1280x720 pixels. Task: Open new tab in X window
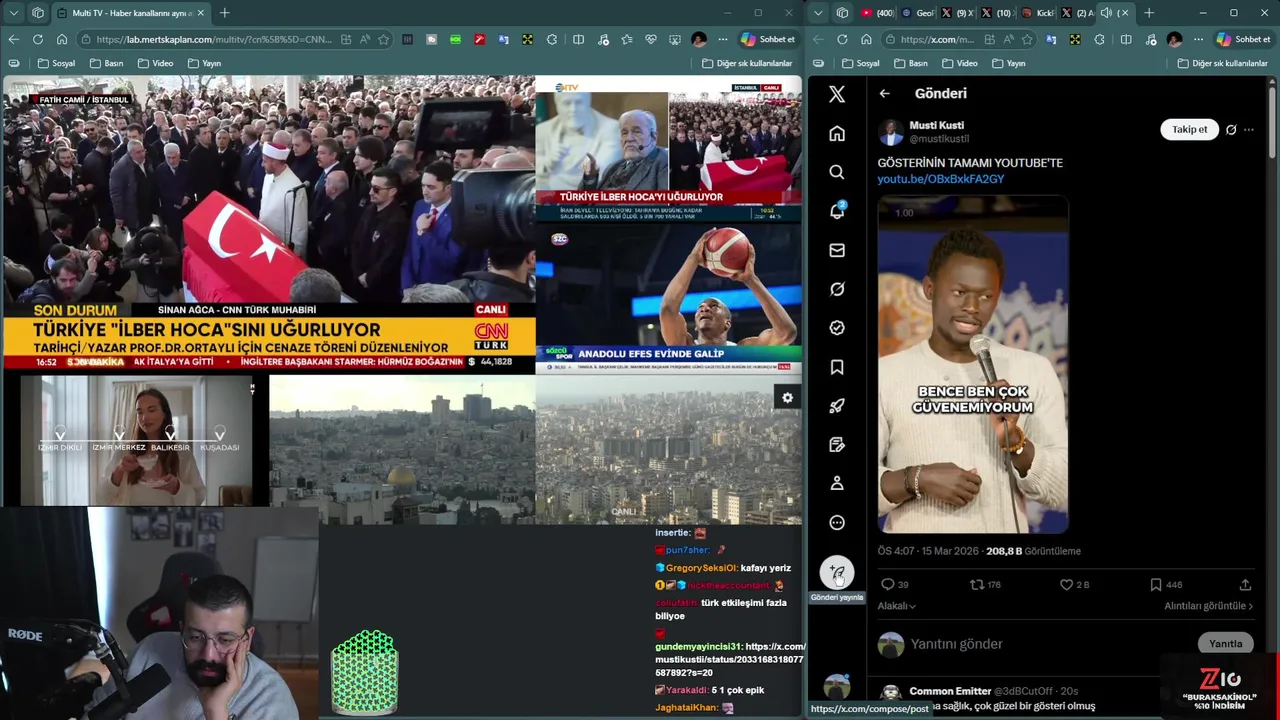point(1148,13)
